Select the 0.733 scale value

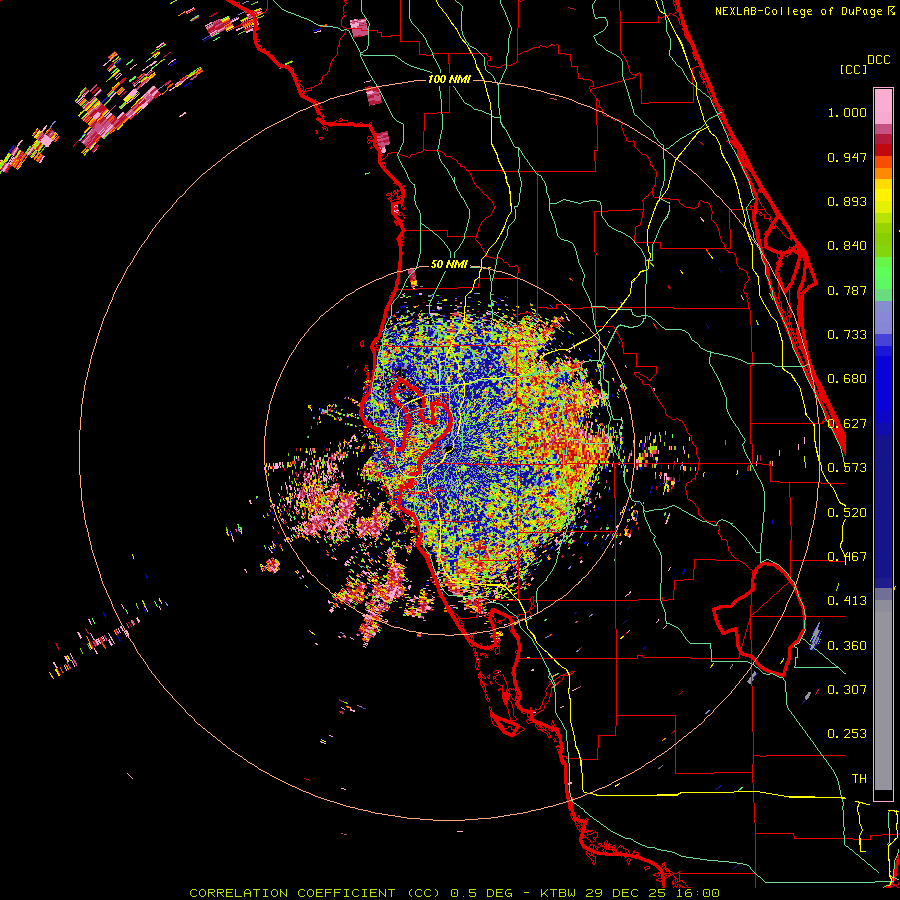[x=847, y=335]
